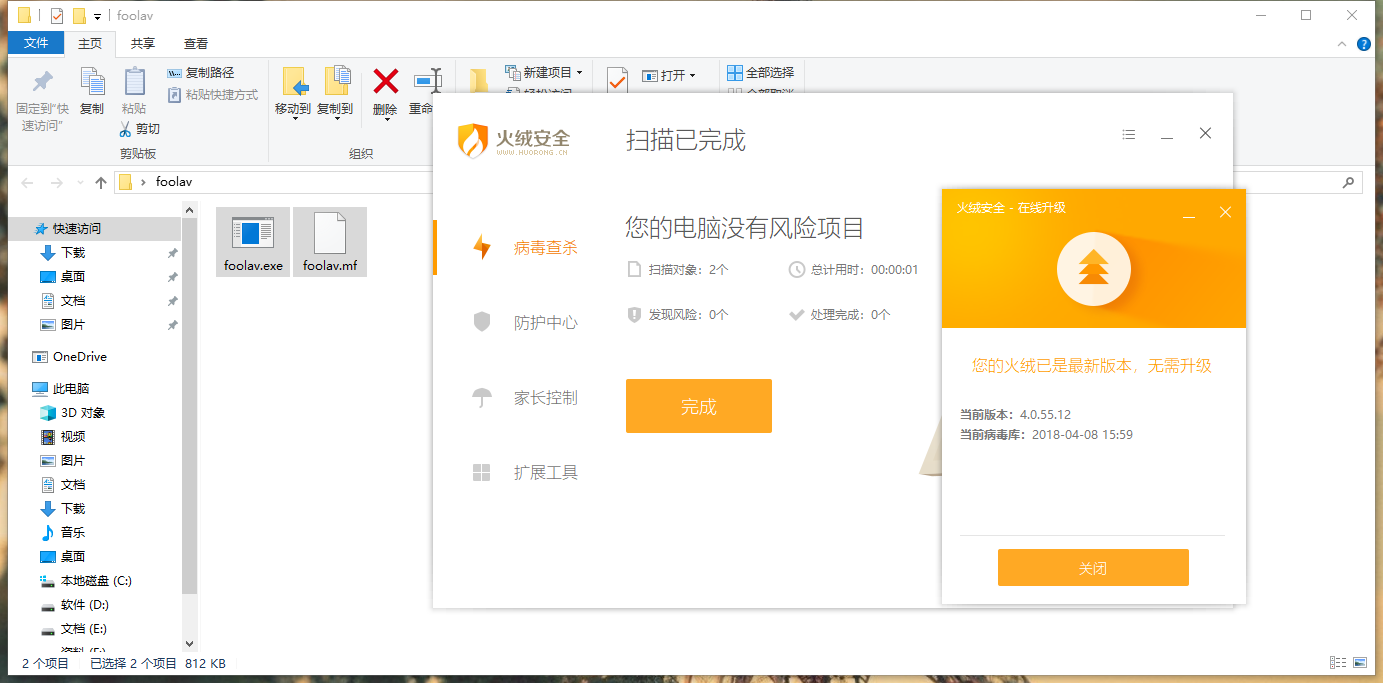Go back with the Explorer back arrow
This screenshot has height=683, width=1383.
point(27,183)
